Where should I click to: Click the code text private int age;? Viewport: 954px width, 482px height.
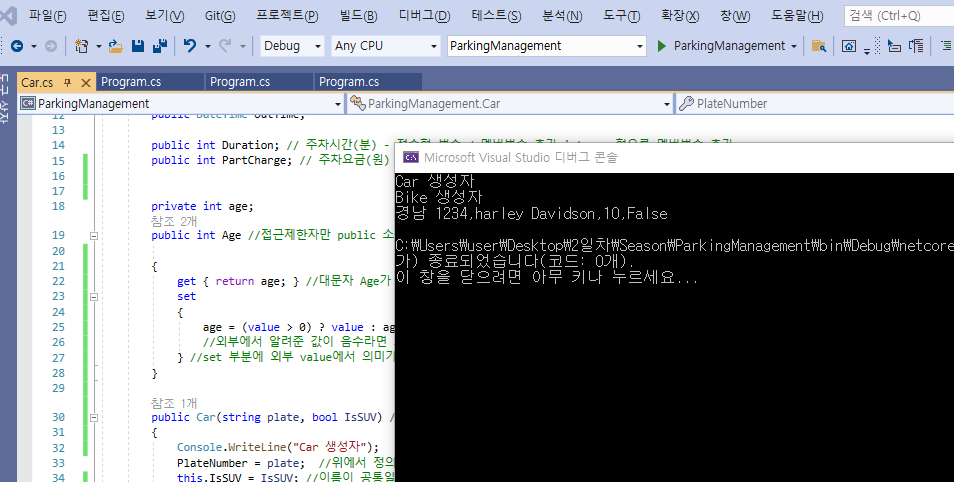click(202, 206)
